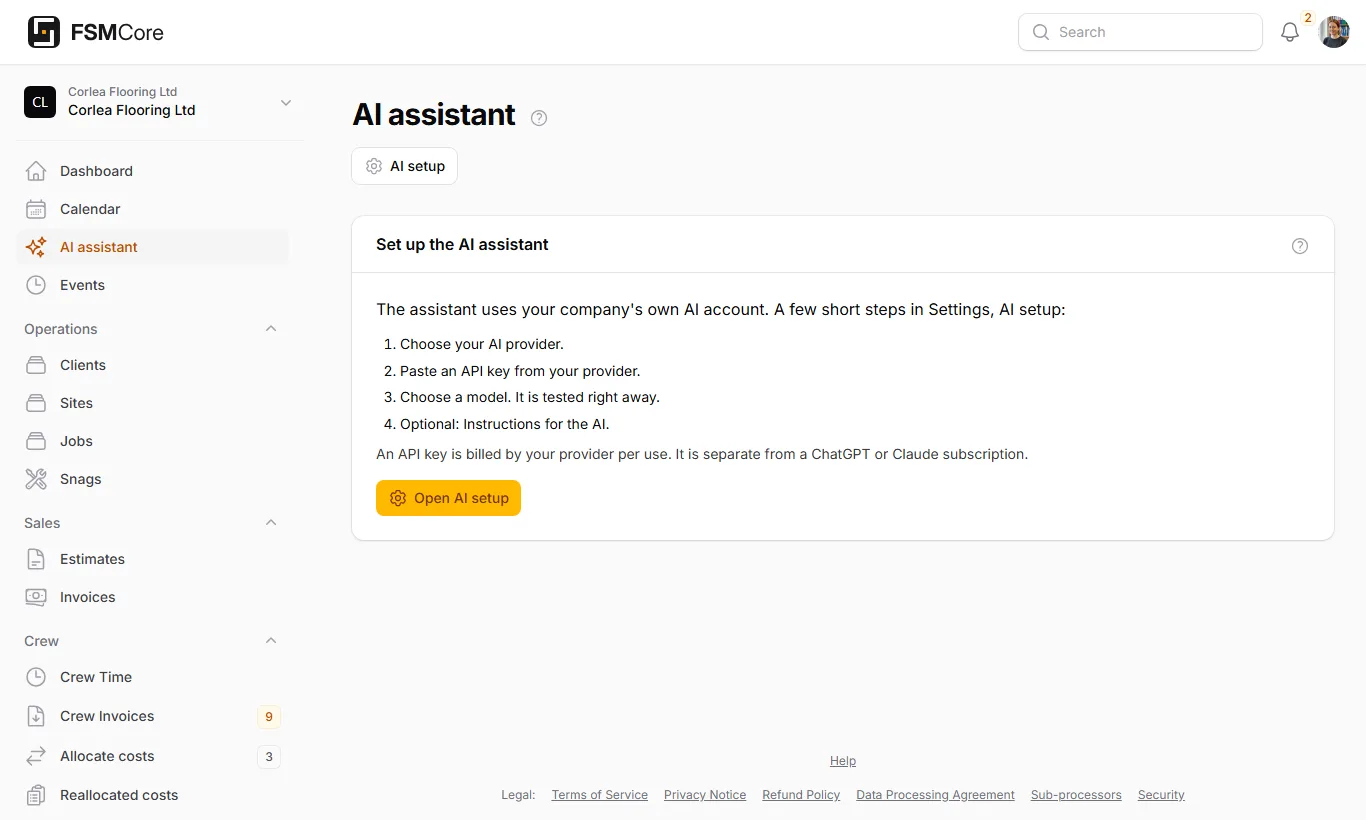Viewport: 1366px width, 820px height.
Task: Click the Dashboard home icon
Action: pos(36,171)
